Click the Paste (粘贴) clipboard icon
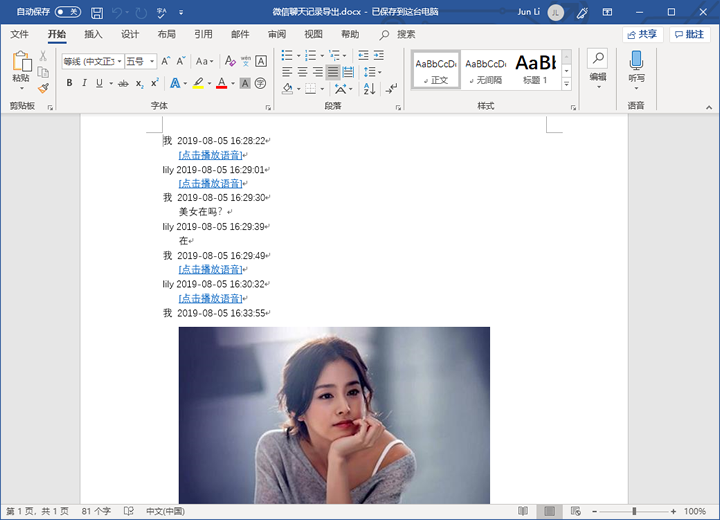 coord(21,61)
